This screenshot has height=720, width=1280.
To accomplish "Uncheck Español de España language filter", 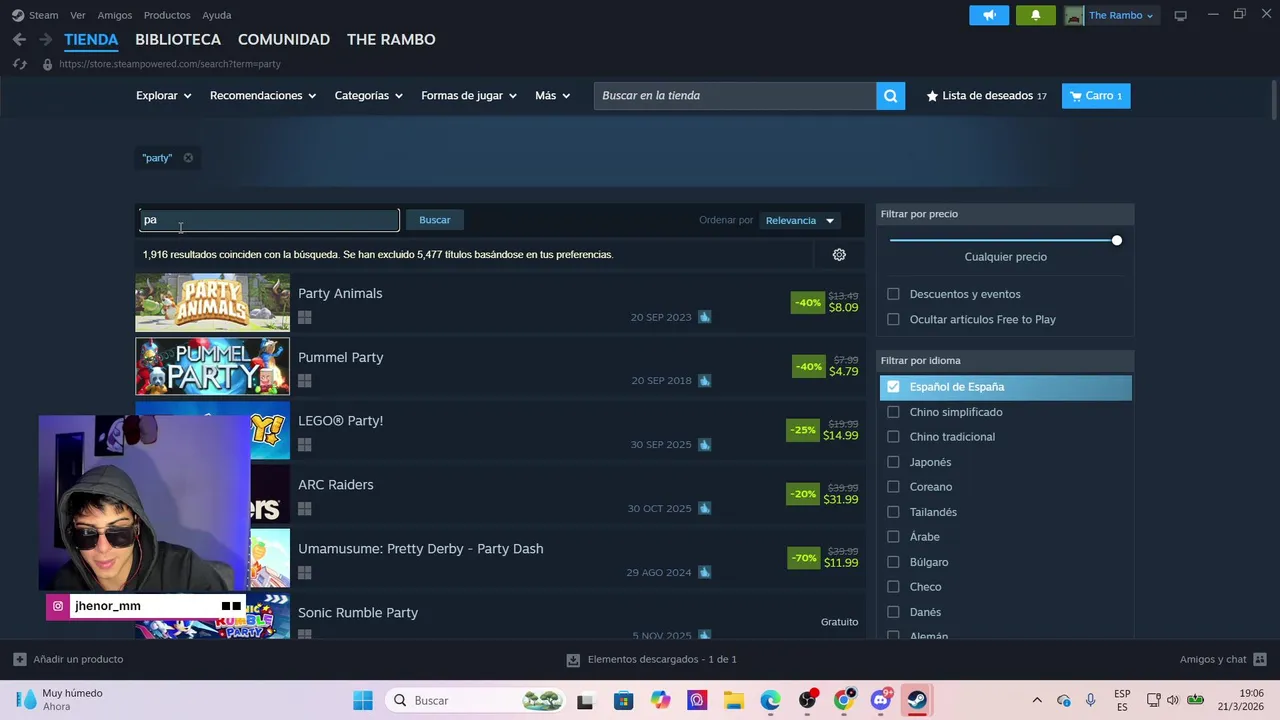I will pyautogui.click(x=893, y=387).
